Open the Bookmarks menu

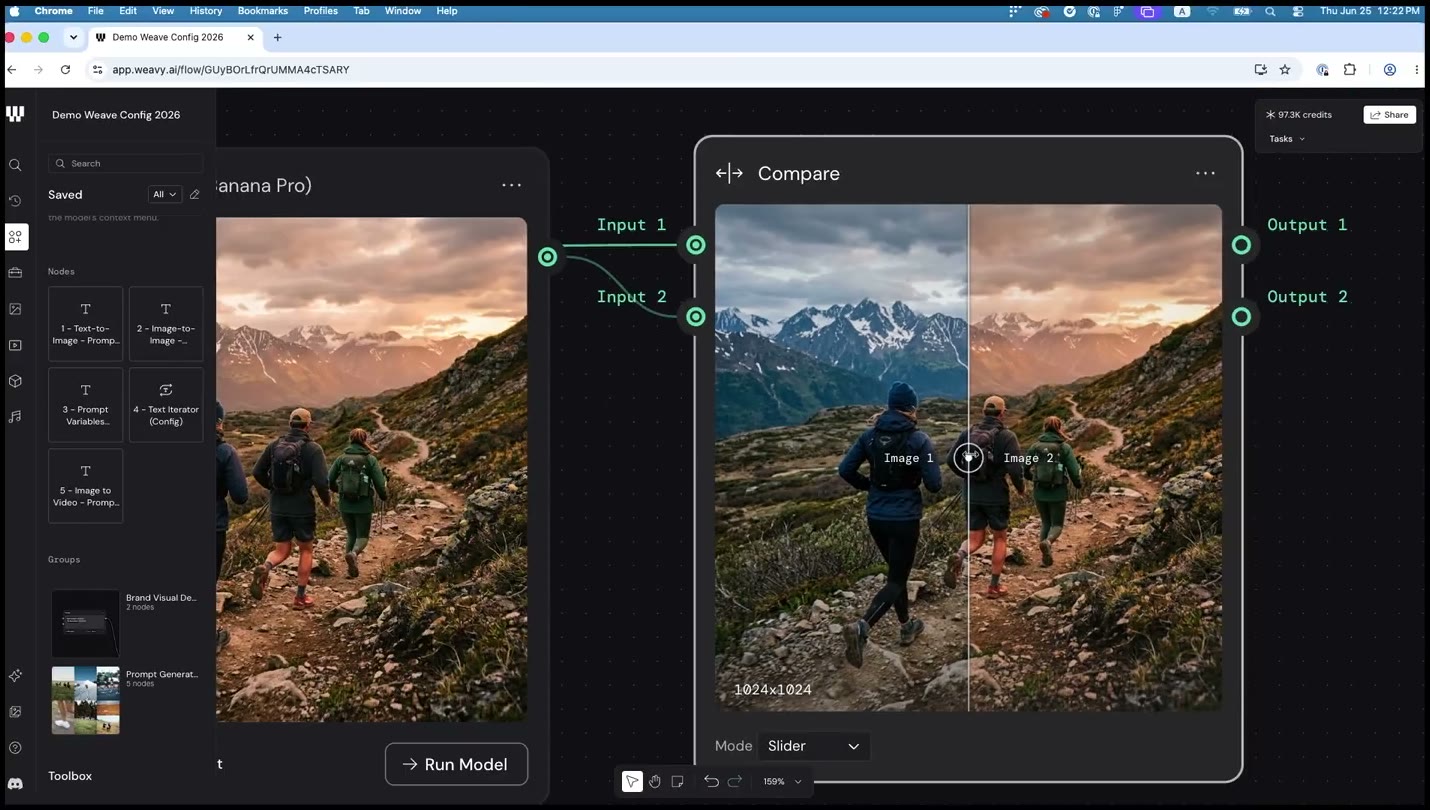pyautogui.click(x=263, y=11)
